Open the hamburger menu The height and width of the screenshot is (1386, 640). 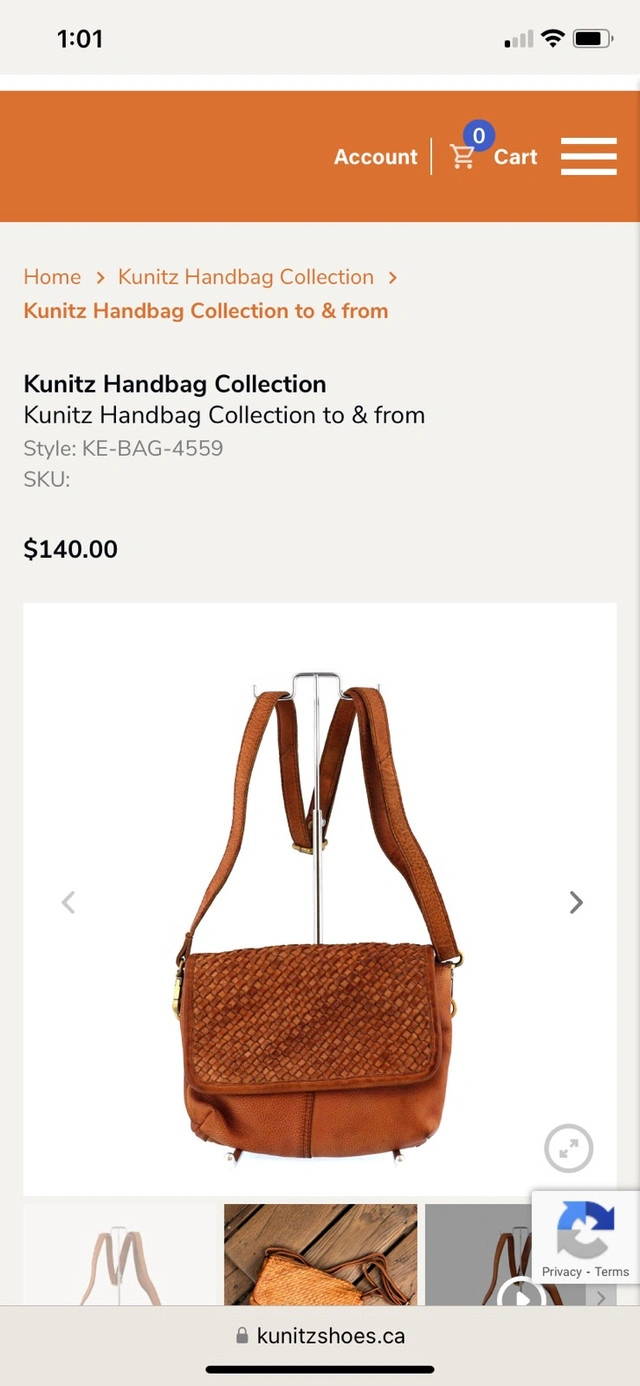point(588,157)
